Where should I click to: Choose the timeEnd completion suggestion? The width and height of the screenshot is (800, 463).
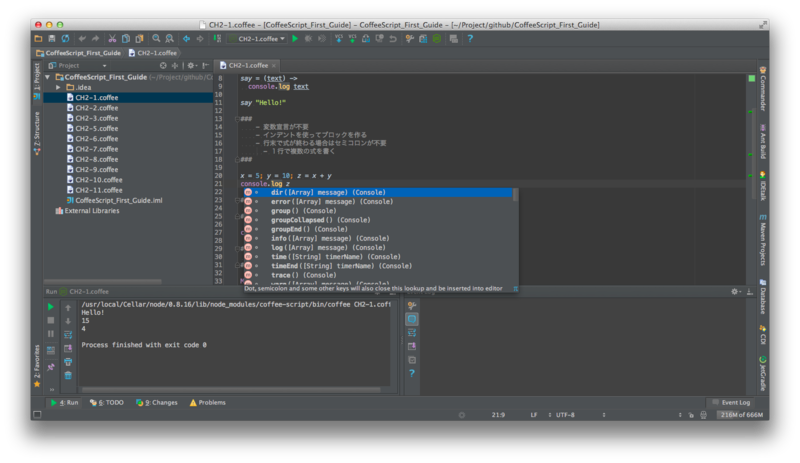pos(378,266)
